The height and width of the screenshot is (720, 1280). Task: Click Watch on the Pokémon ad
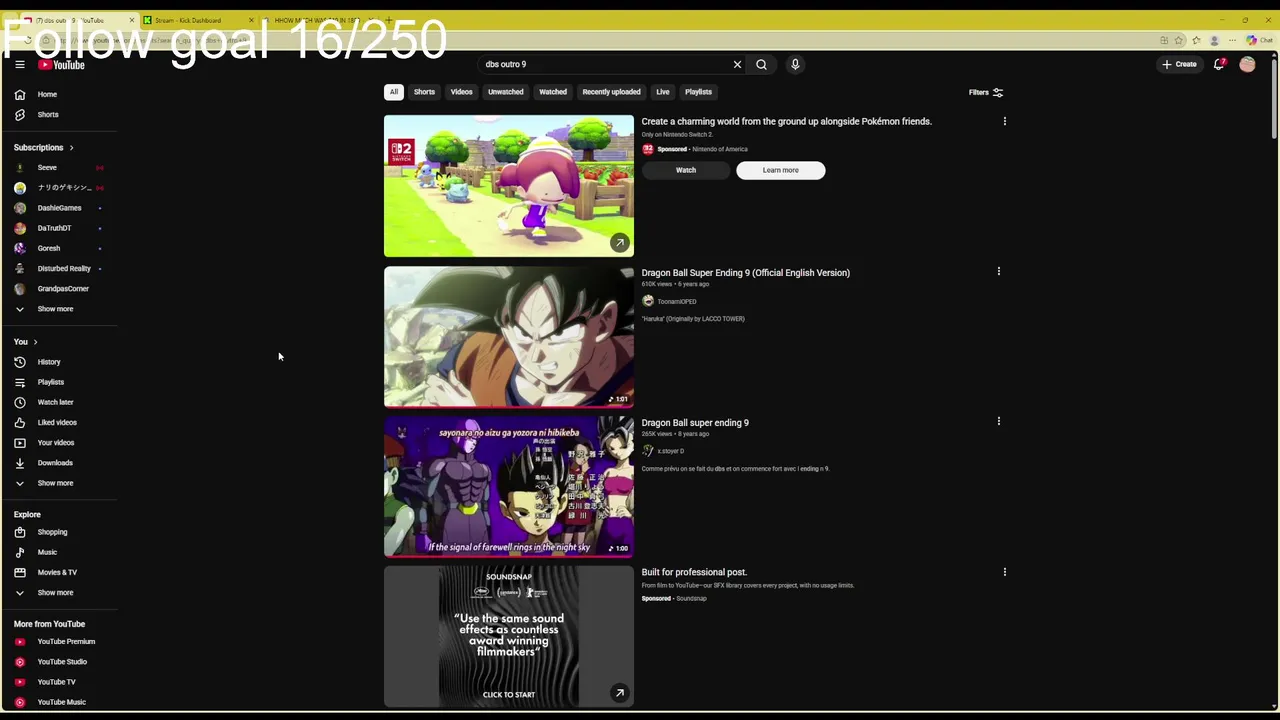[686, 170]
